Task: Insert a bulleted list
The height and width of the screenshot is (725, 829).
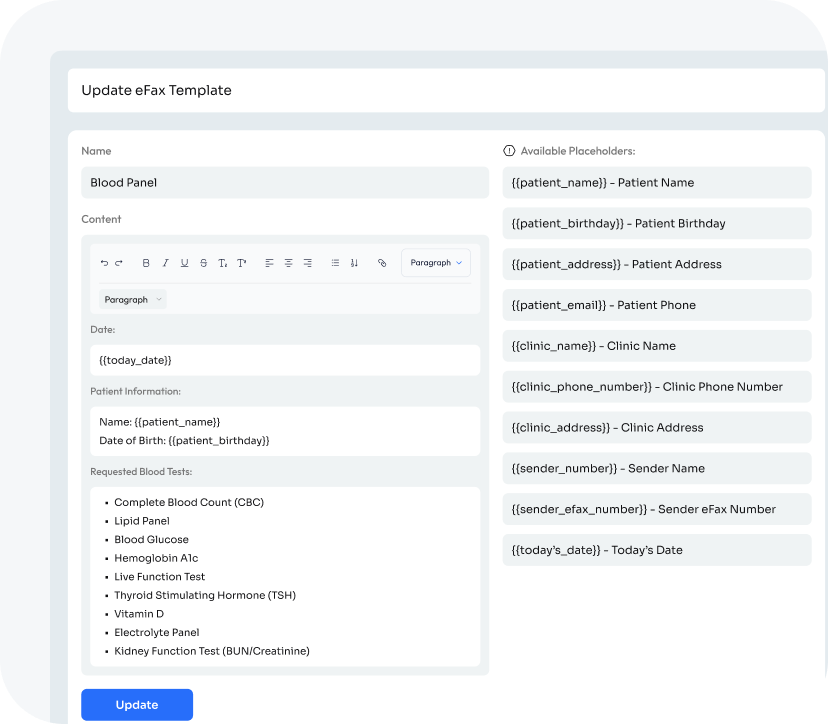Action: (x=335, y=263)
